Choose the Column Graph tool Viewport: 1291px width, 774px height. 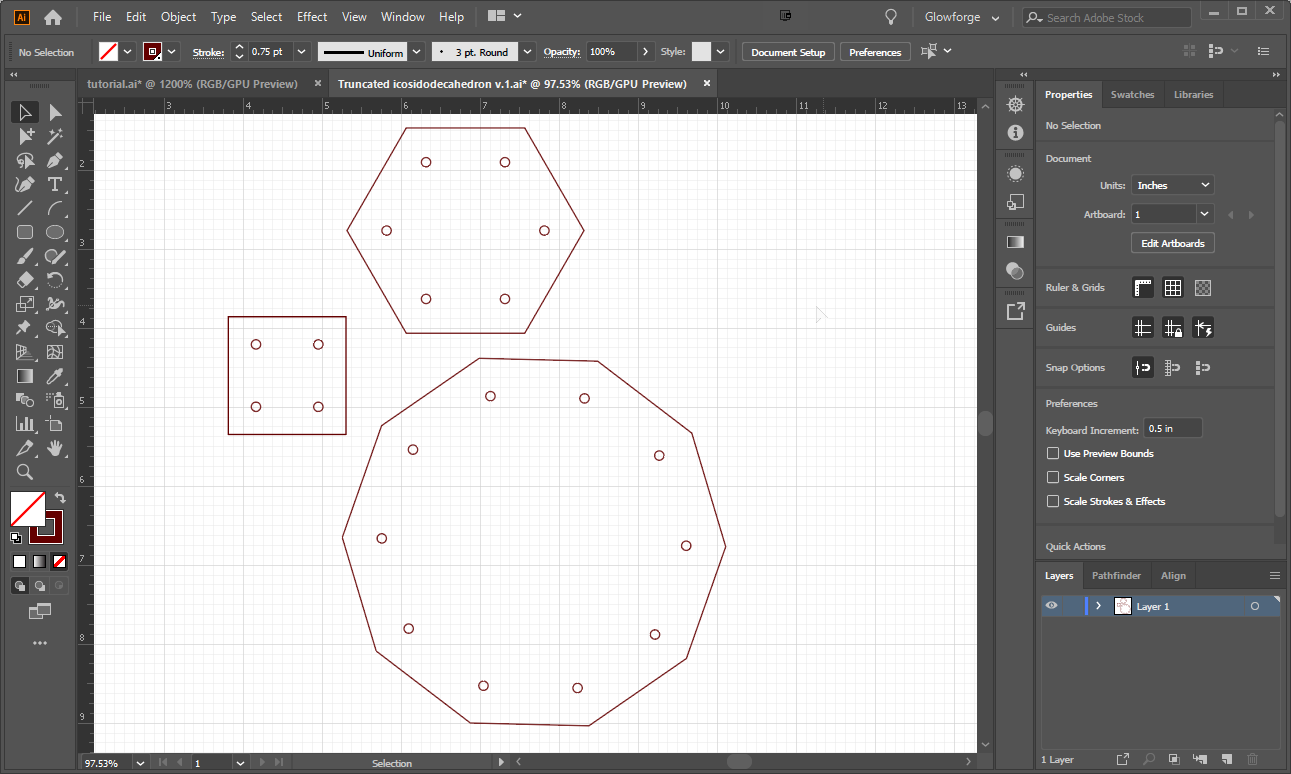[x=25, y=424]
